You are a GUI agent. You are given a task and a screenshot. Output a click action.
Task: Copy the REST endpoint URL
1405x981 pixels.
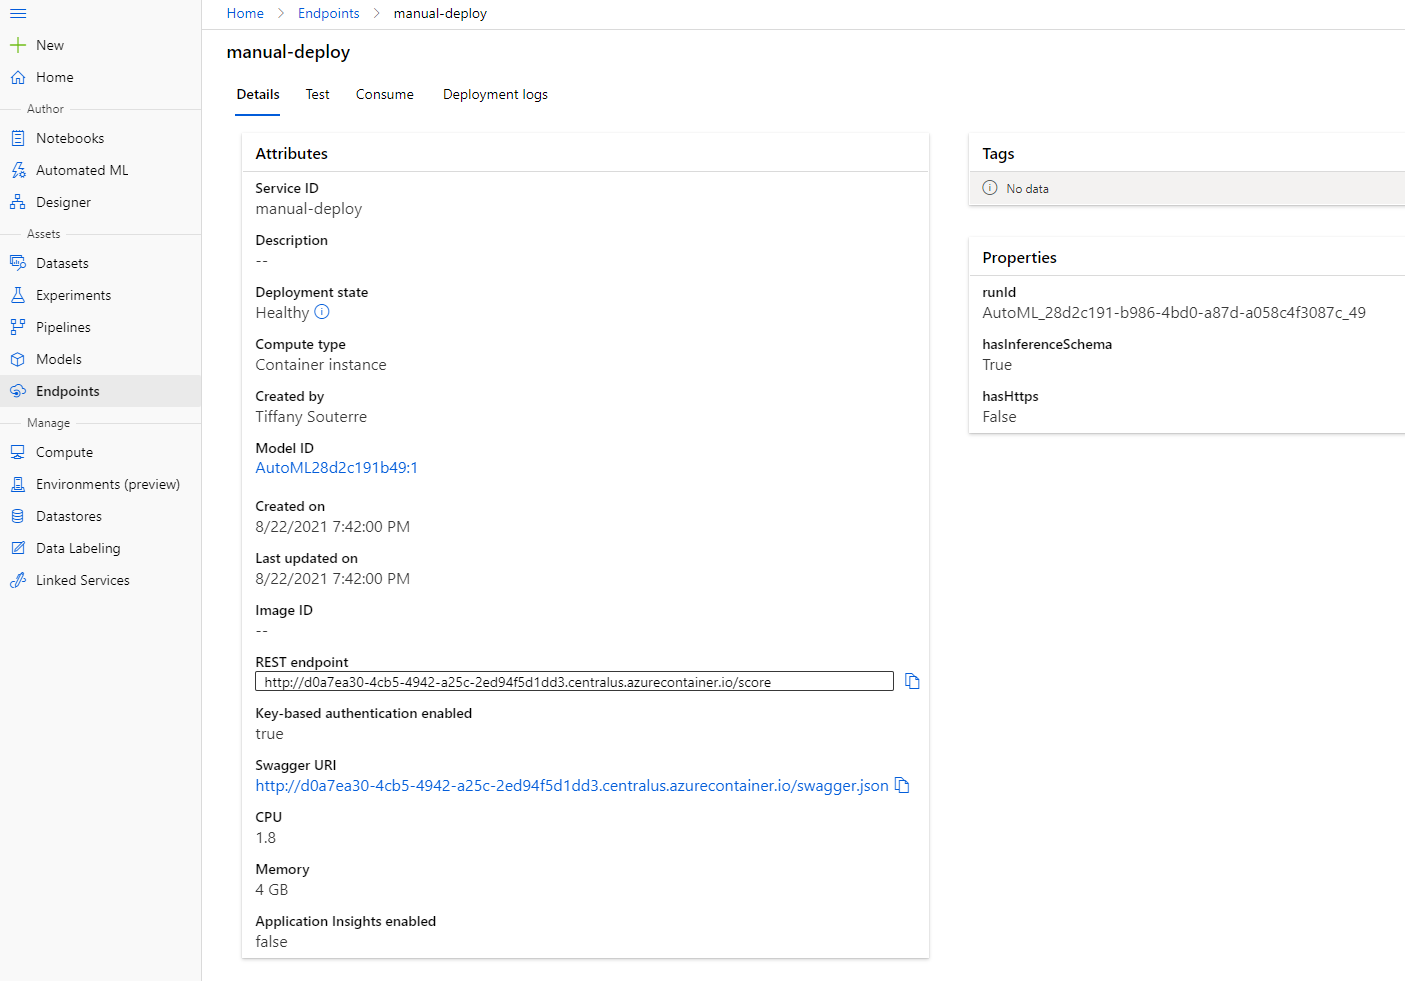[x=912, y=681]
